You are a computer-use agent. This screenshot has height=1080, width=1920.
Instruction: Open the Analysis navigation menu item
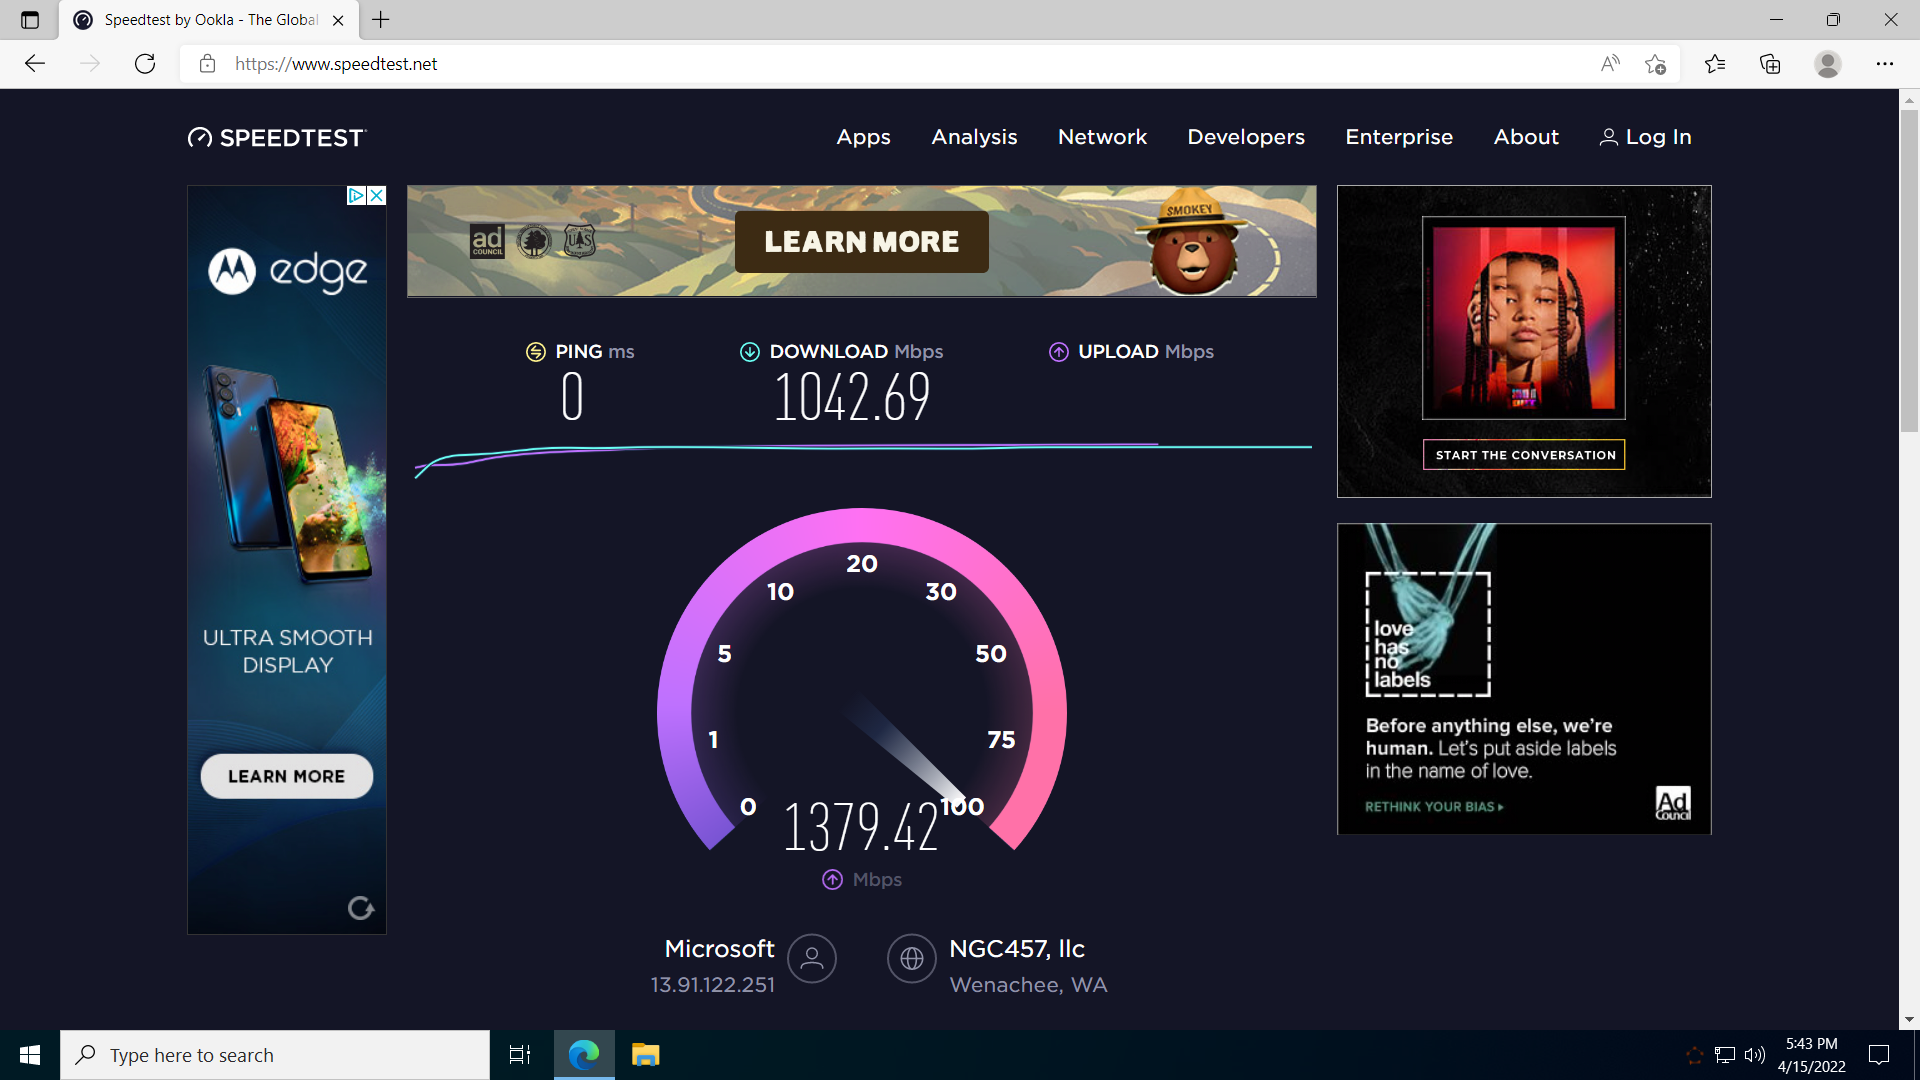pos(974,137)
